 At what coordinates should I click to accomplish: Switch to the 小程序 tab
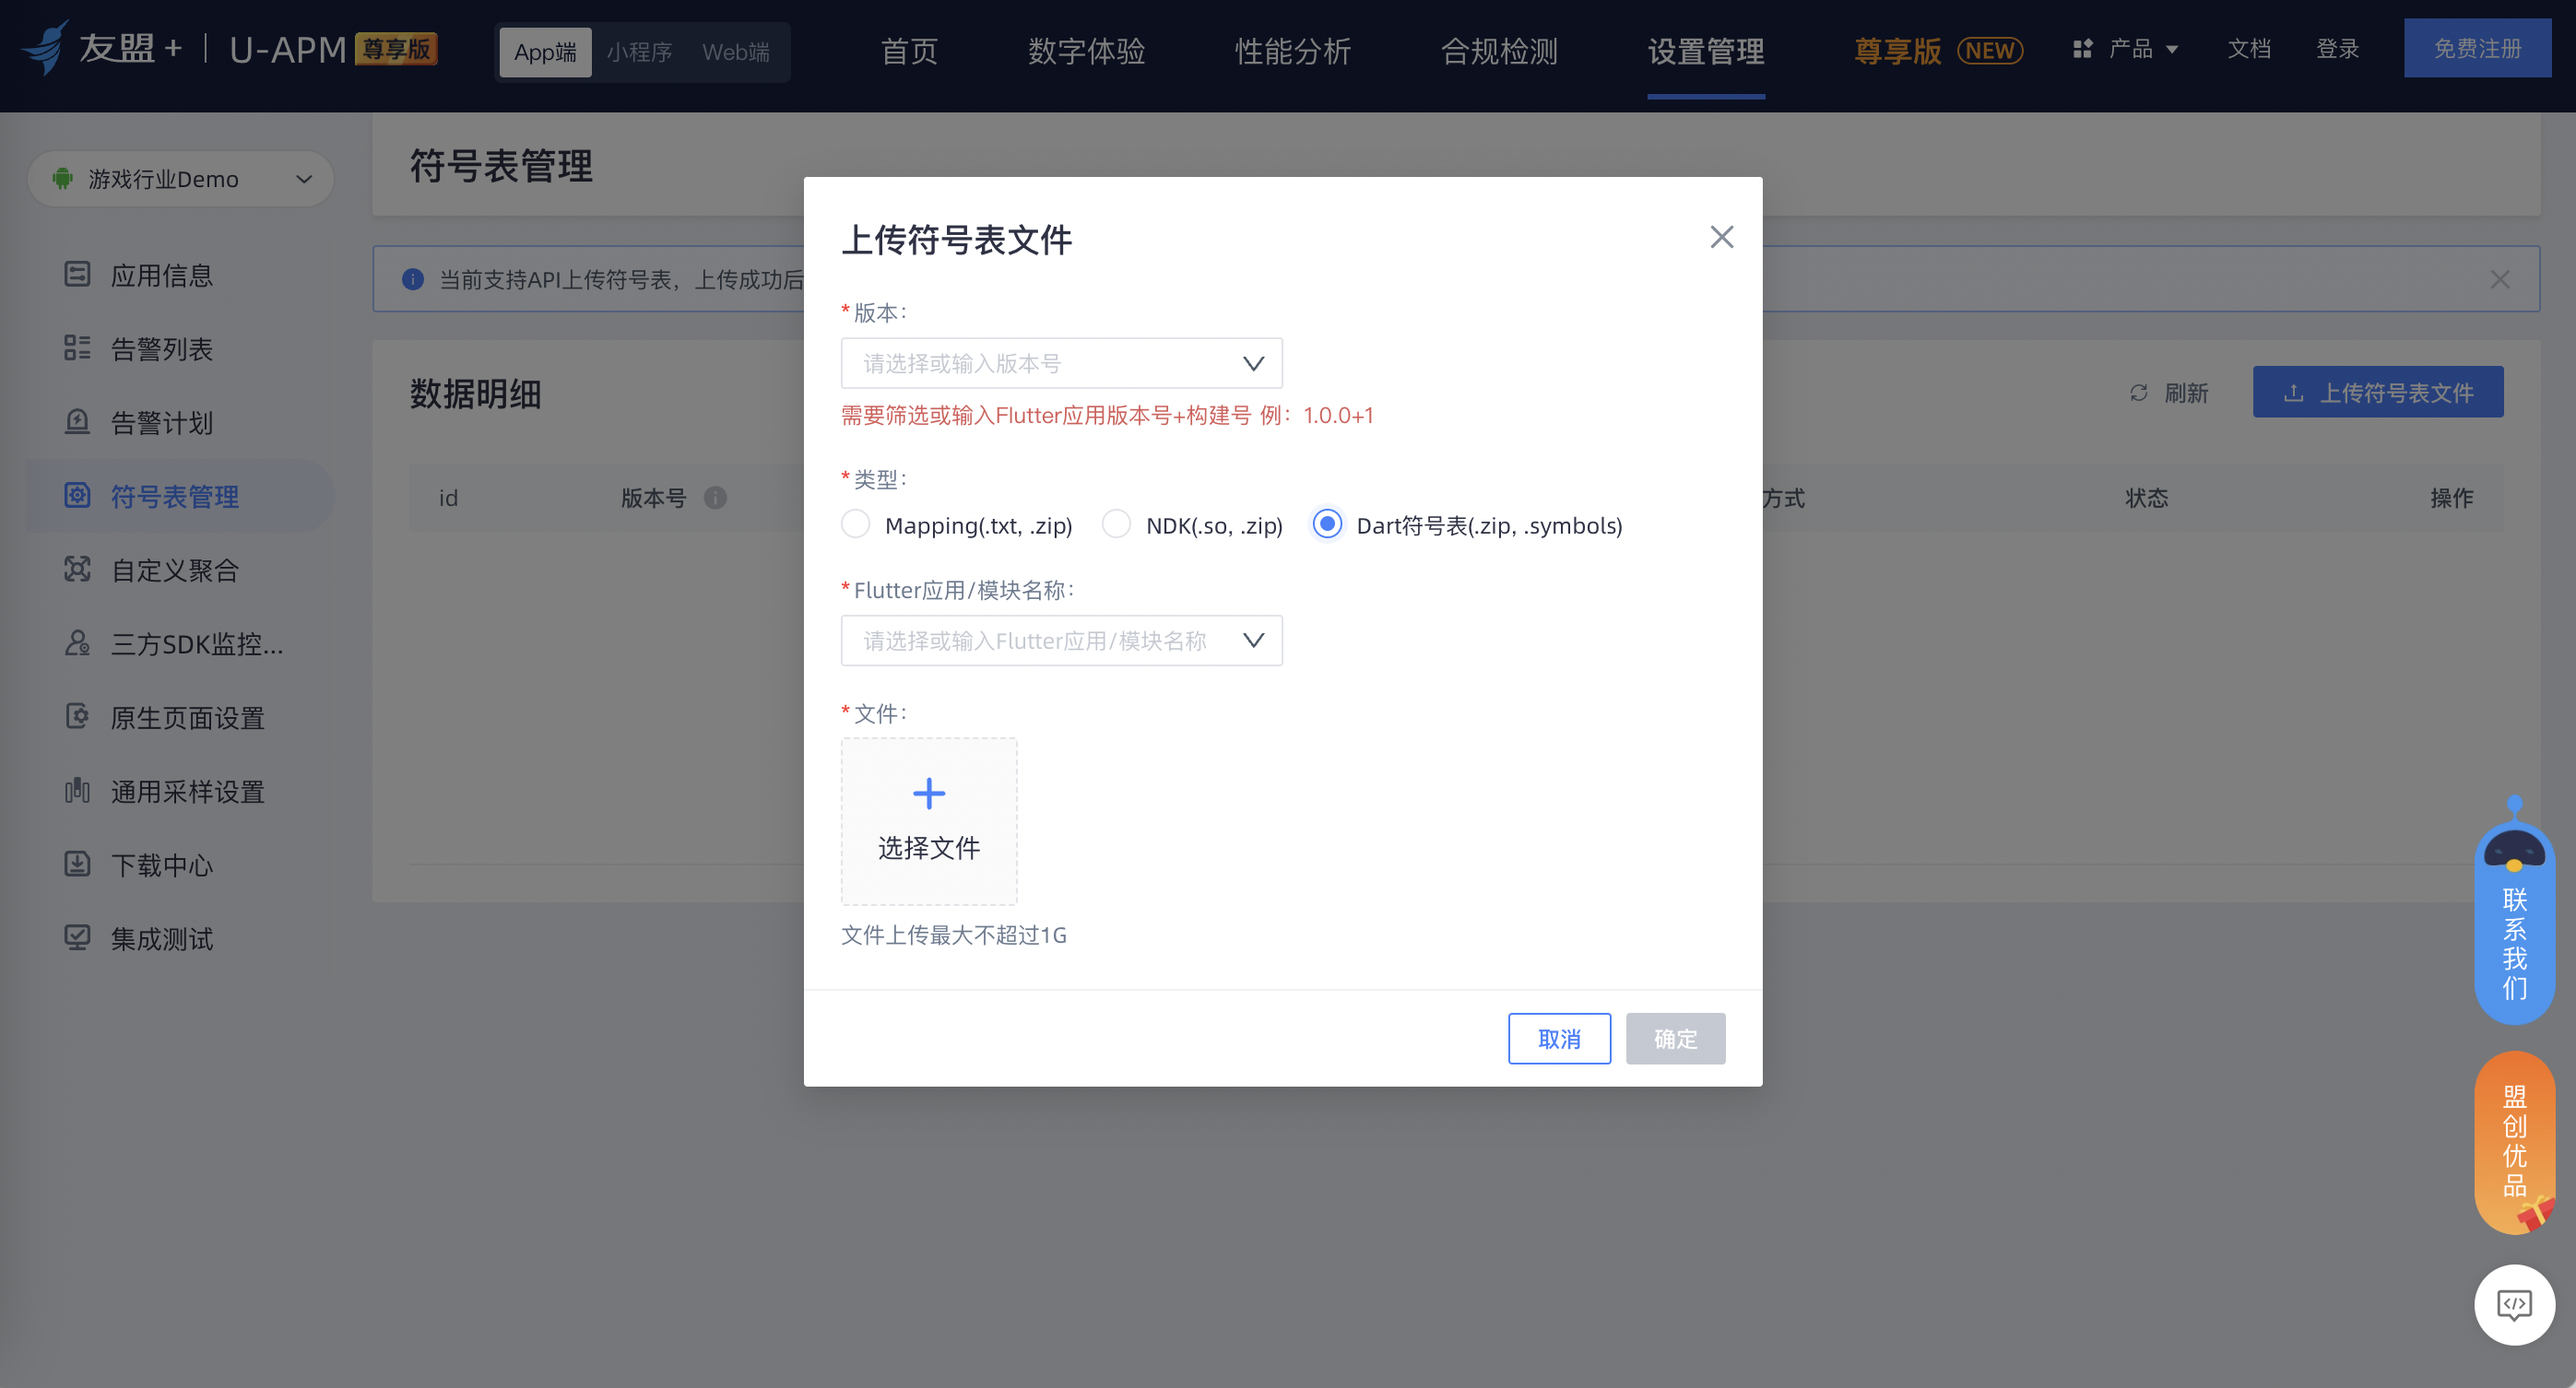(639, 52)
